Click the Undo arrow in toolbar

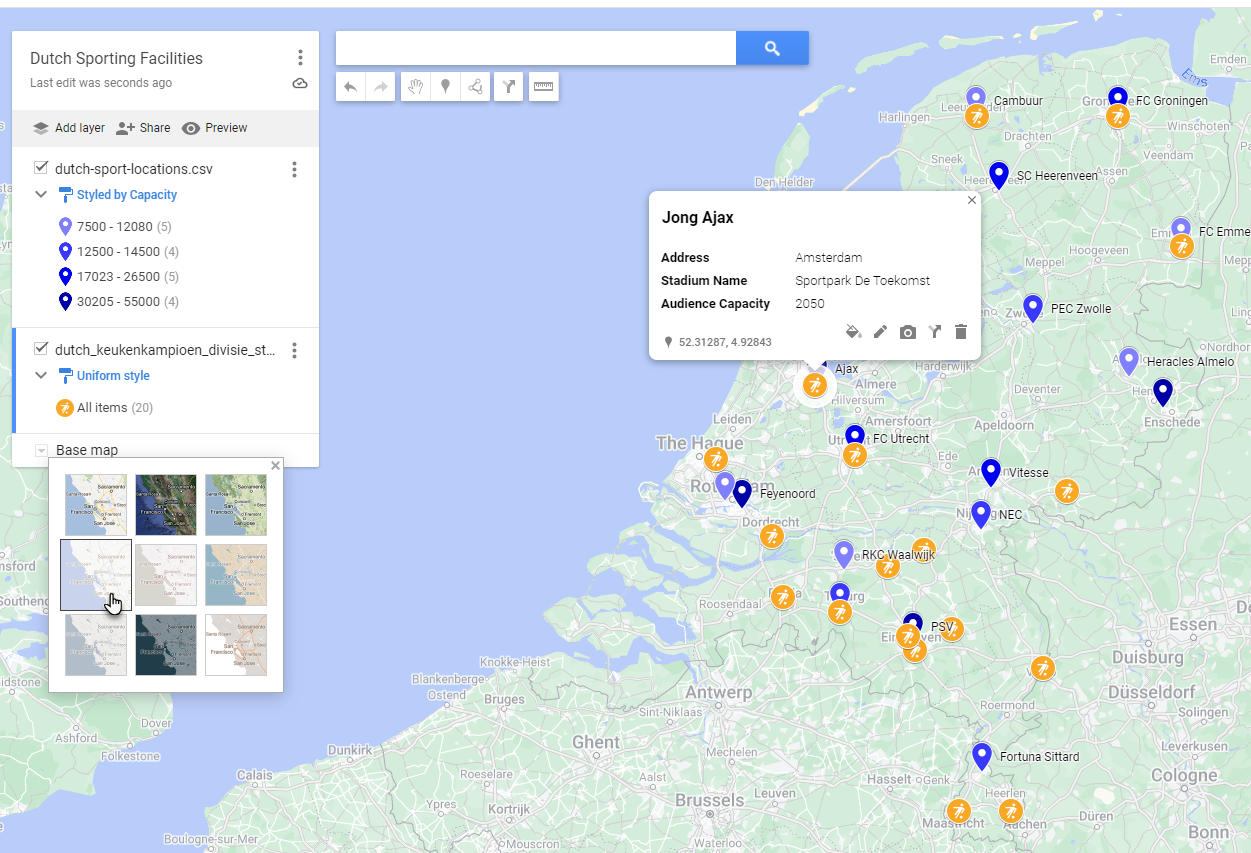351,87
